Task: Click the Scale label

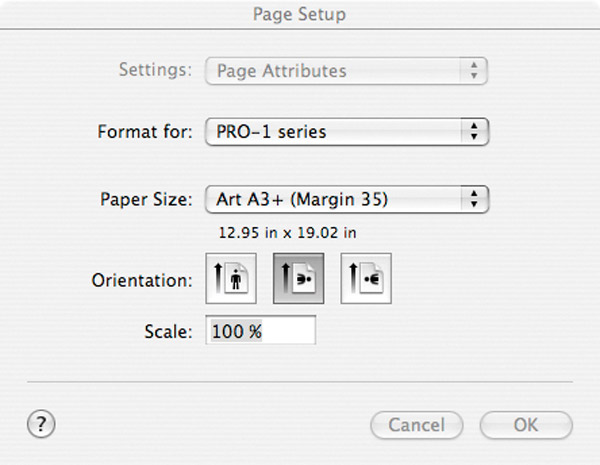Action: coord(168,331)
